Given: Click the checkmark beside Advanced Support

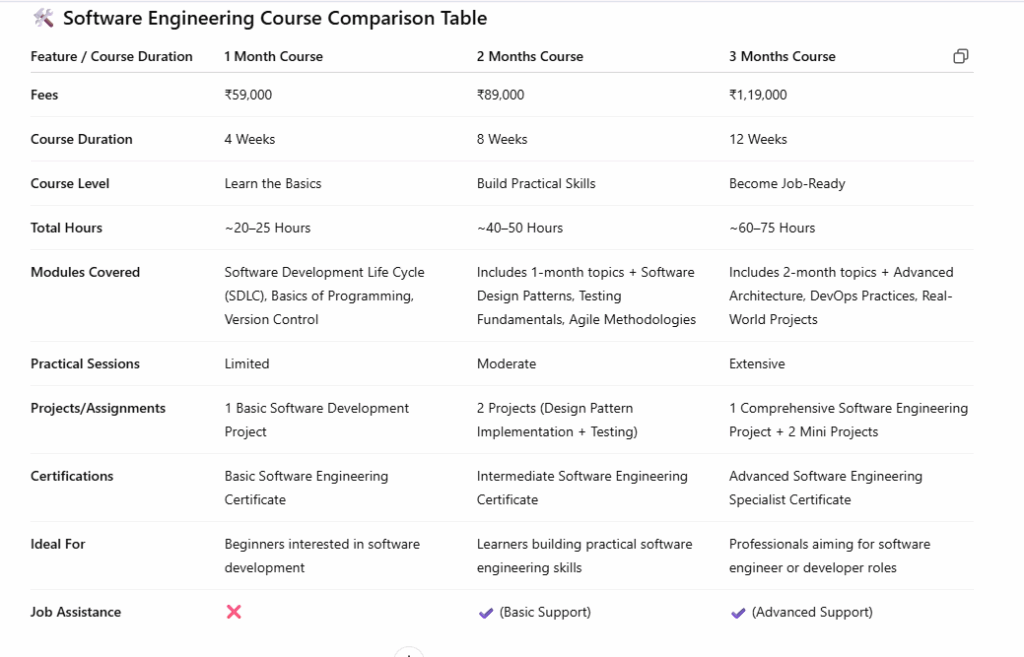Looking at the screenshot, I should coord(737,613).
